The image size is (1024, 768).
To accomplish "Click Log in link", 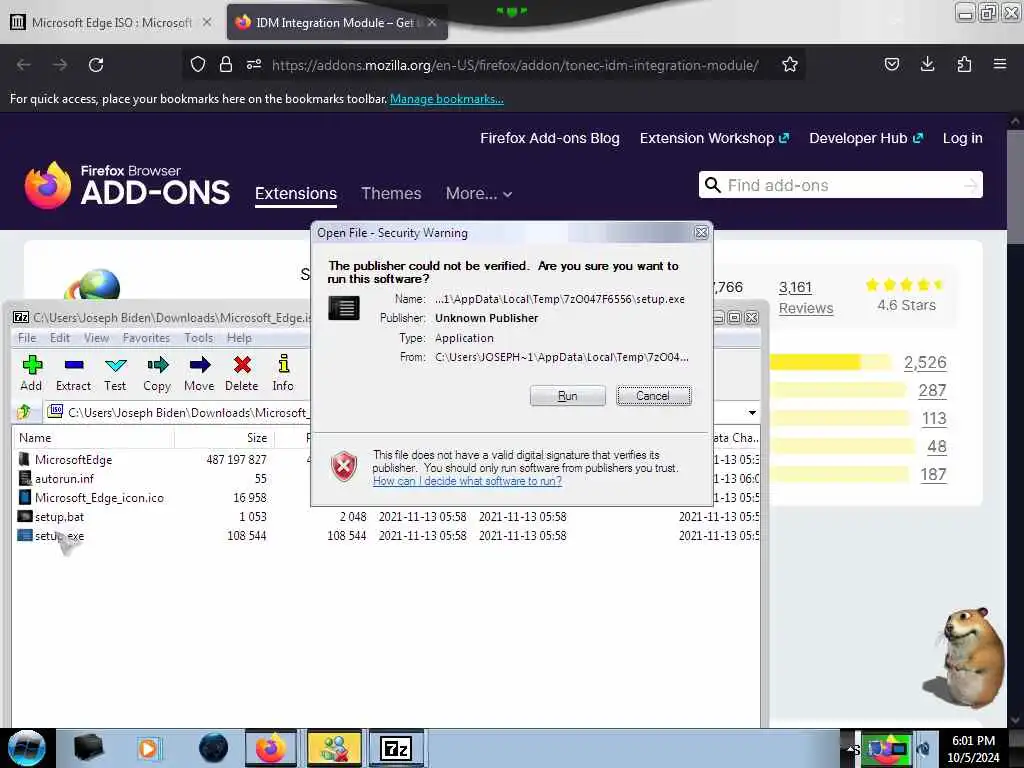I will 963,138.
